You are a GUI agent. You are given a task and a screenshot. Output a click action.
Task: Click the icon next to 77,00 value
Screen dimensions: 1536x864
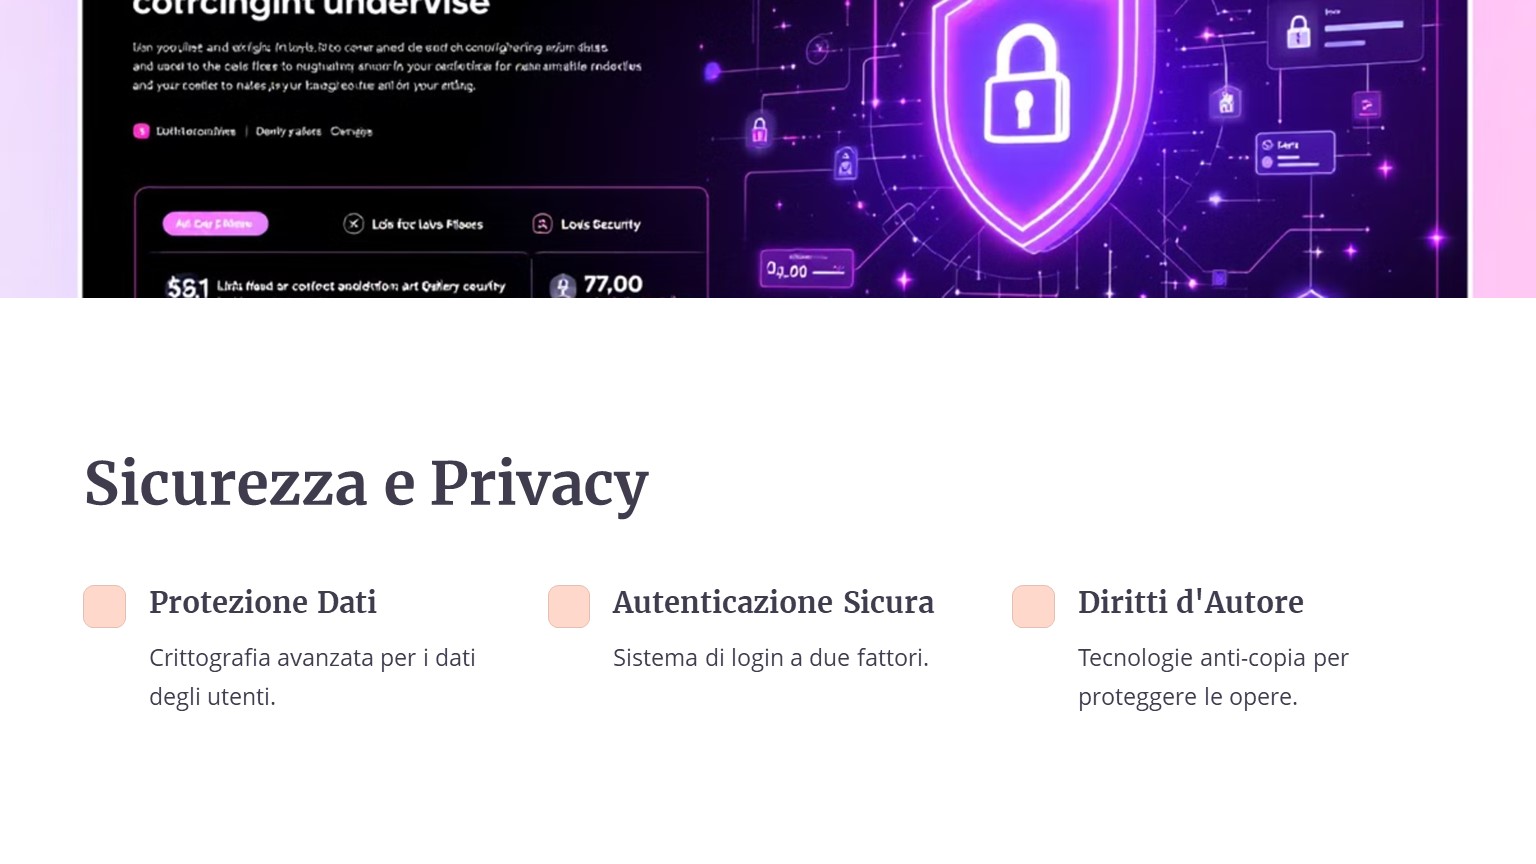click(x=563, y=286)
